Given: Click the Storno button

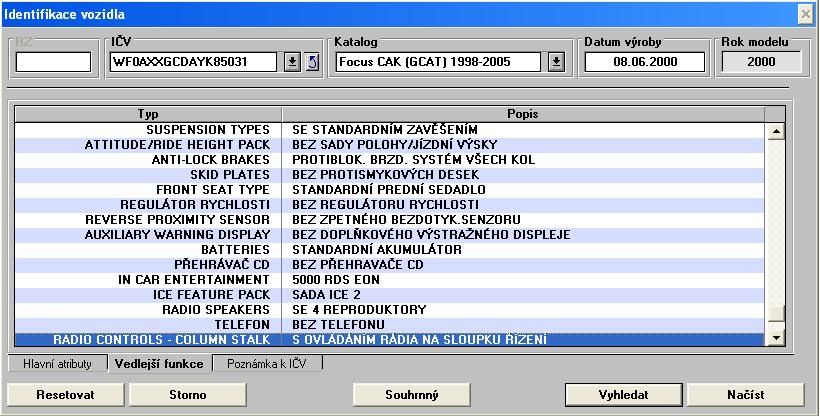Looking at the screenshot, I should click(188, 394).
